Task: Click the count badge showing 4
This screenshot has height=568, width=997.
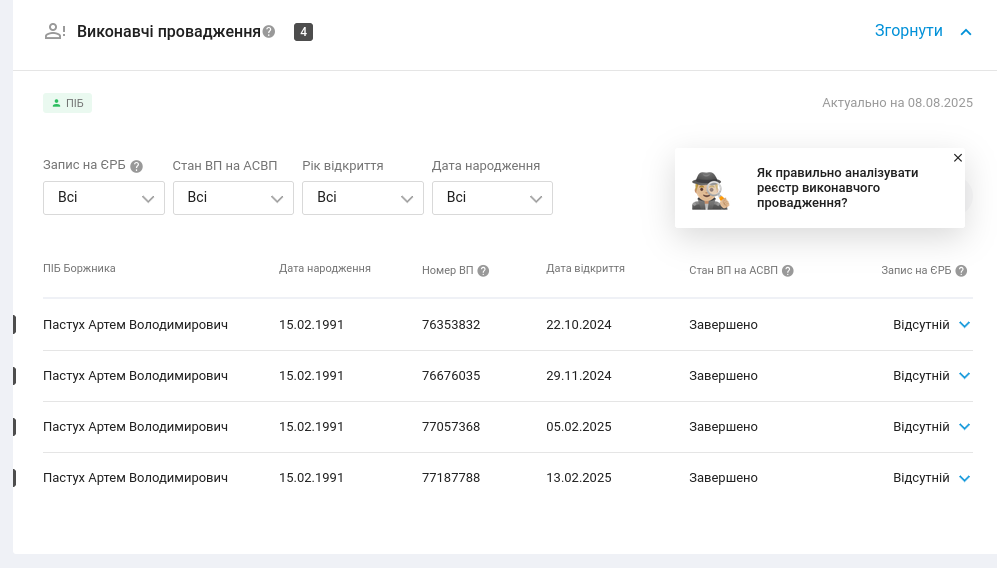Action: tap(303, 32)
